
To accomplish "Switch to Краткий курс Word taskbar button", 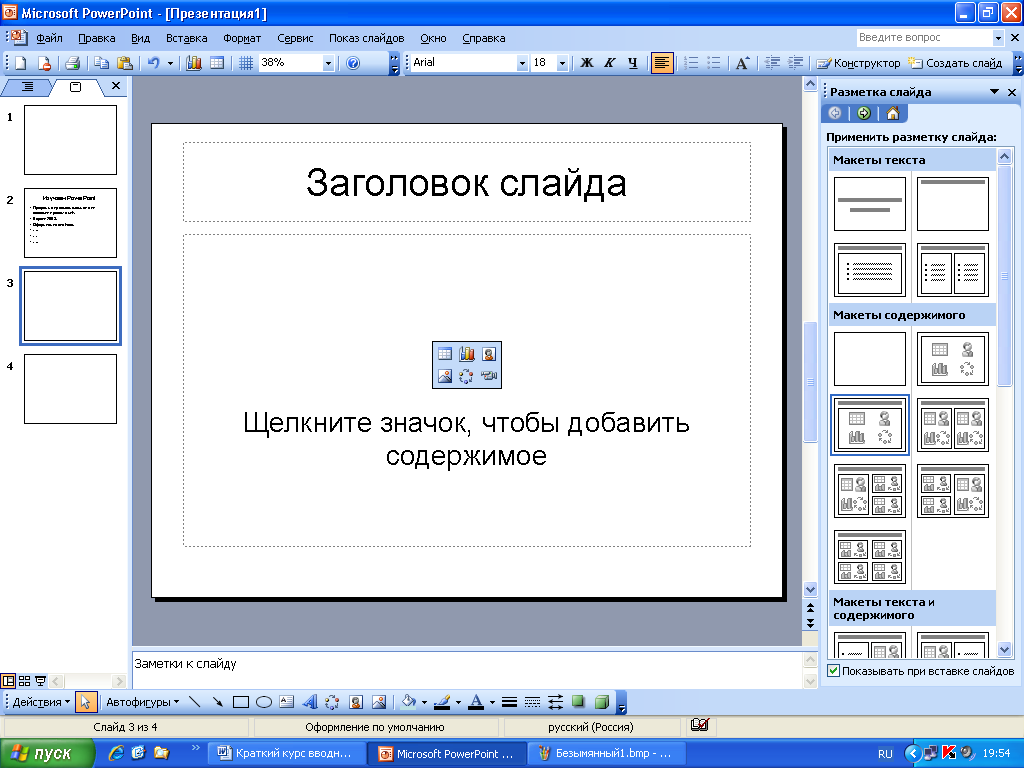I will click(285, 753).
